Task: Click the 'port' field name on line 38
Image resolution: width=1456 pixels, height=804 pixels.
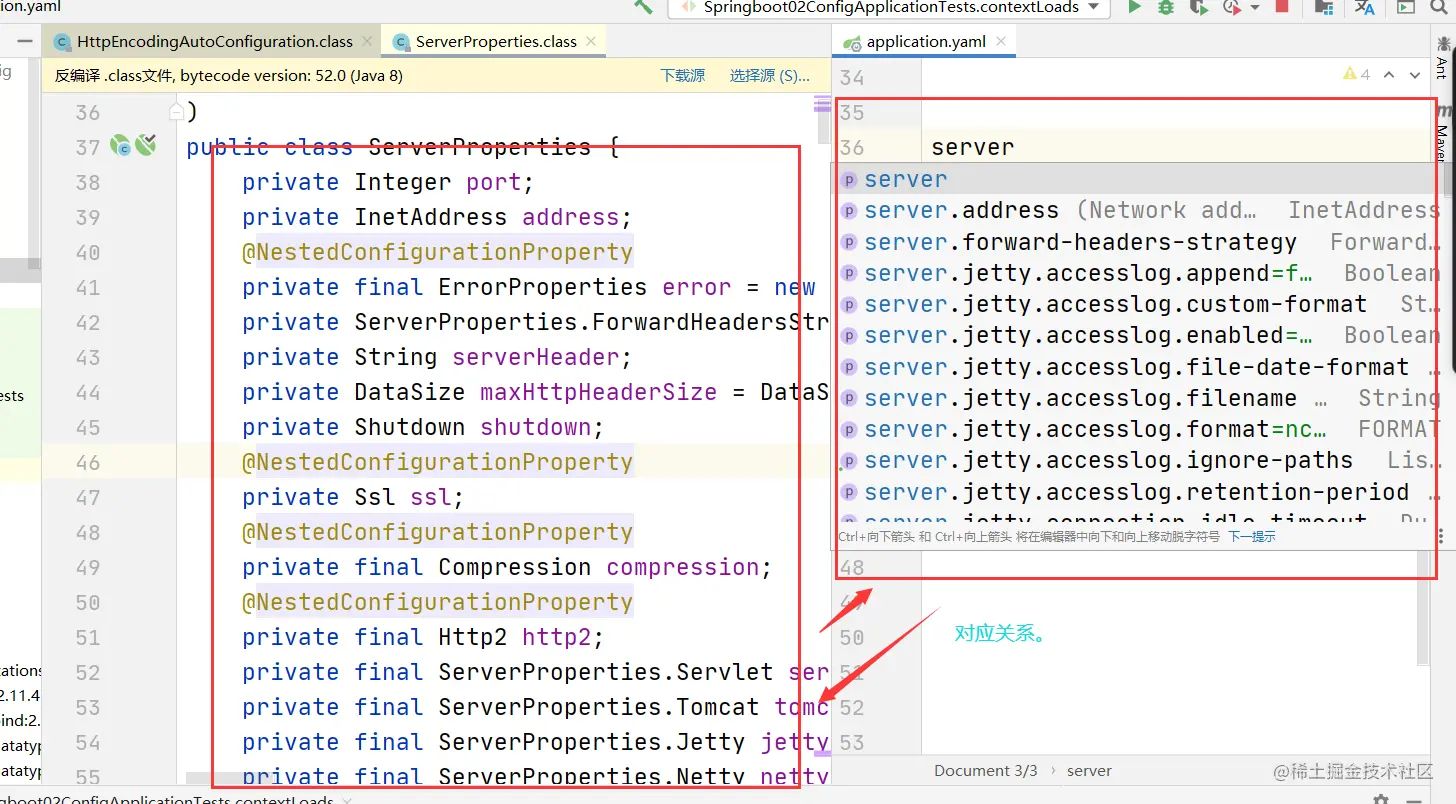Action: click(493, 182)
